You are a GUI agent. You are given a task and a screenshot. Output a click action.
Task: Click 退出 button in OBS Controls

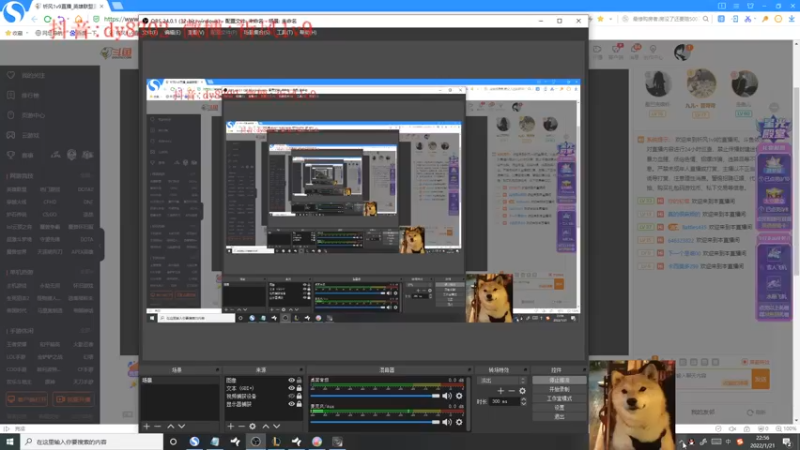[x=559, y=417]
